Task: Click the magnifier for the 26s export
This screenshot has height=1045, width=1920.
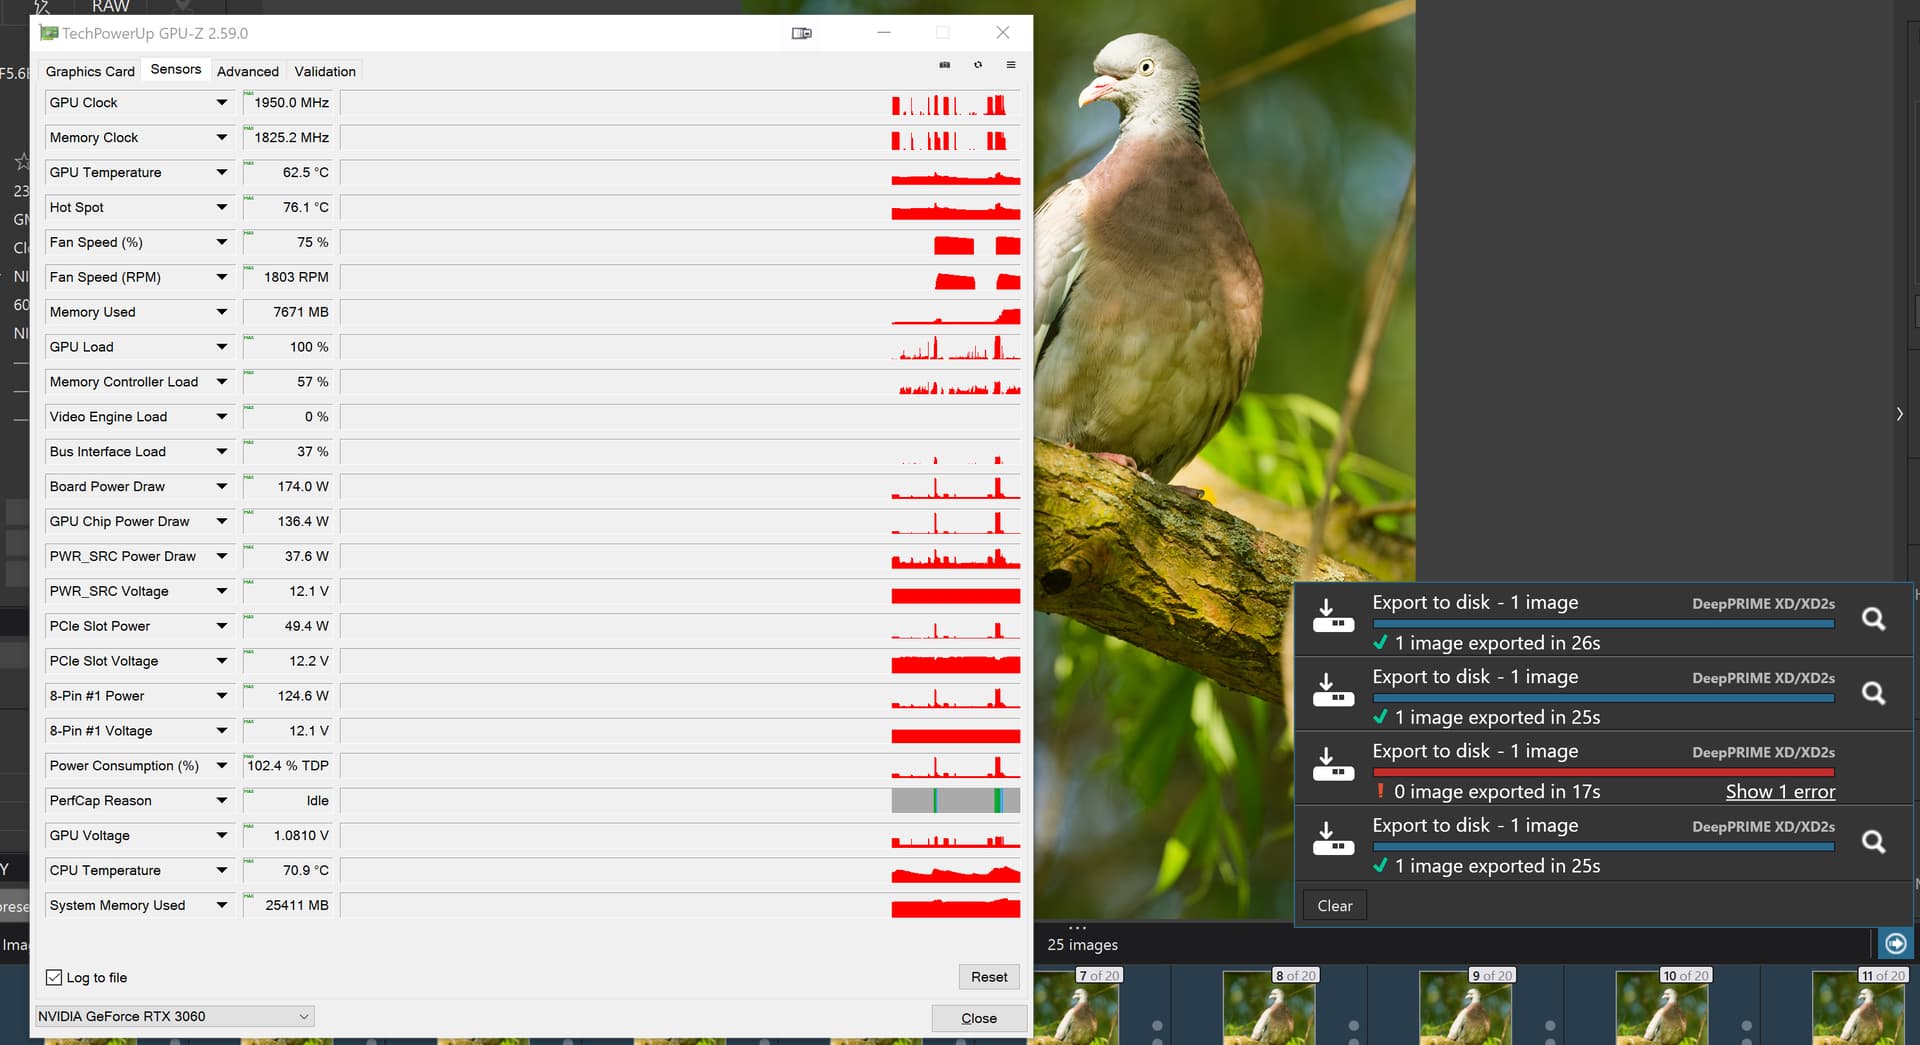Action: pyautogui.click(x=1873, y=619)
